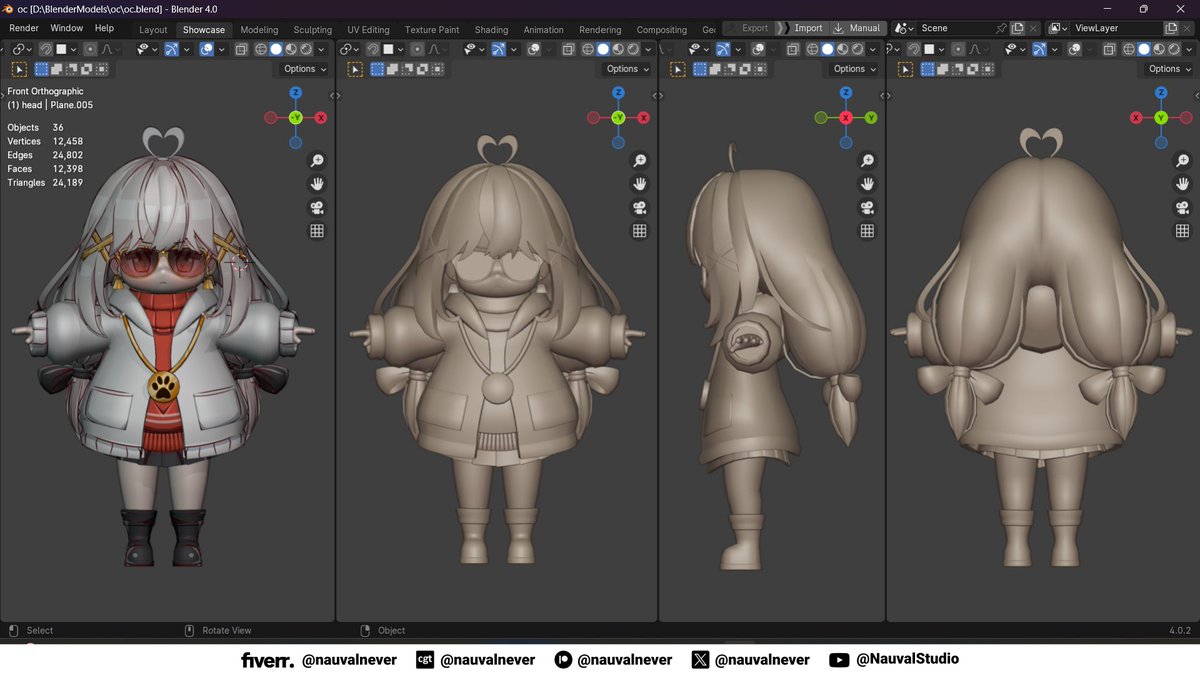Click zoom magnifier in the clay front-view viewport
Screen dimensions: 1200x675
pyautogui.click(x=640, y=161)
